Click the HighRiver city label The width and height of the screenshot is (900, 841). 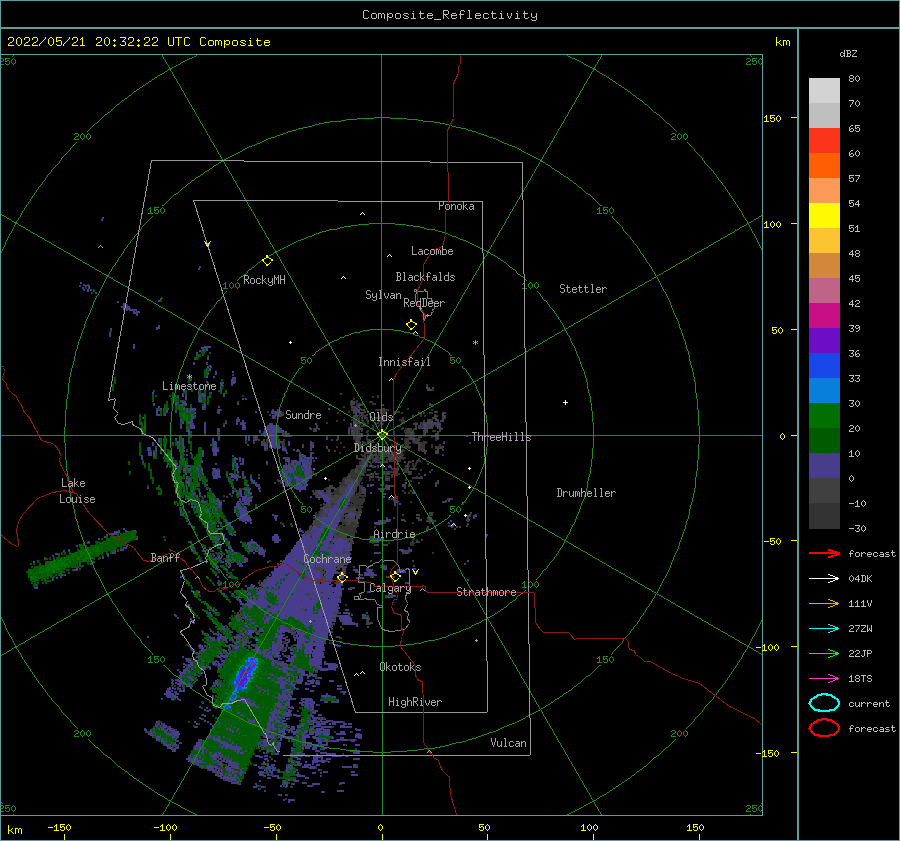[415, 702]
